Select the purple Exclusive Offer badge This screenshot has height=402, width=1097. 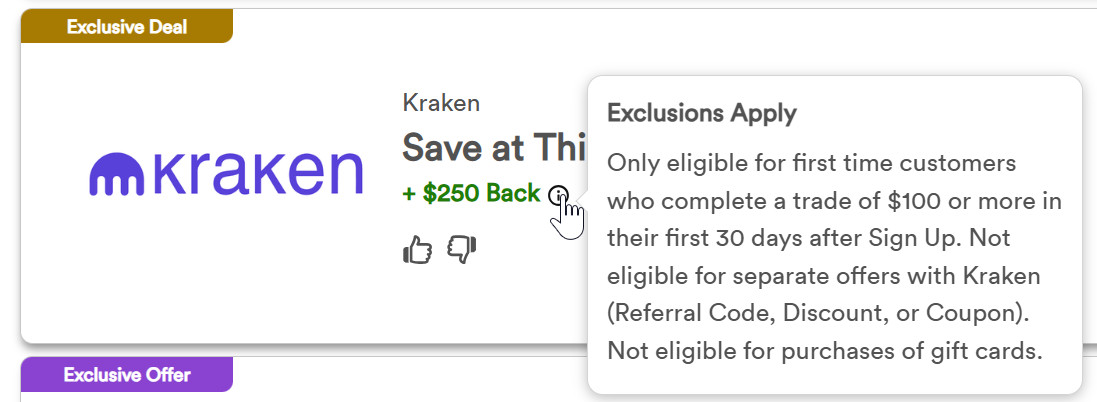pyautogui.click(x=127, y=375)
